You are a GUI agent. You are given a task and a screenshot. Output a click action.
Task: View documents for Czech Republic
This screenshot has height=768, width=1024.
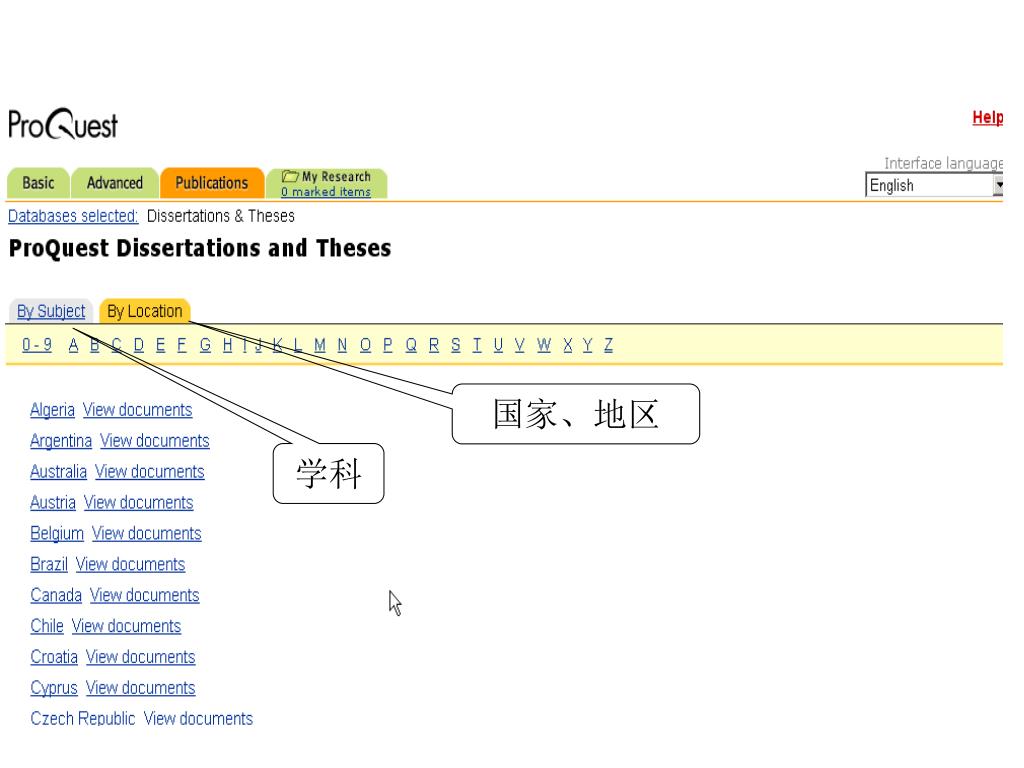[x=198, y=718]
